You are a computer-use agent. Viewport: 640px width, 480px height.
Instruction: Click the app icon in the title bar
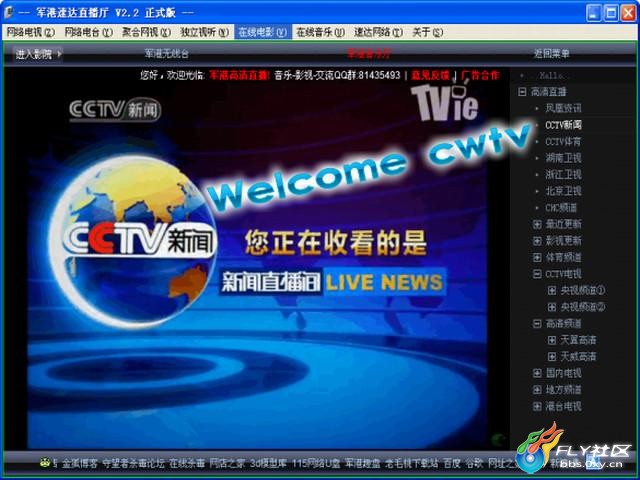click(8, 12)
